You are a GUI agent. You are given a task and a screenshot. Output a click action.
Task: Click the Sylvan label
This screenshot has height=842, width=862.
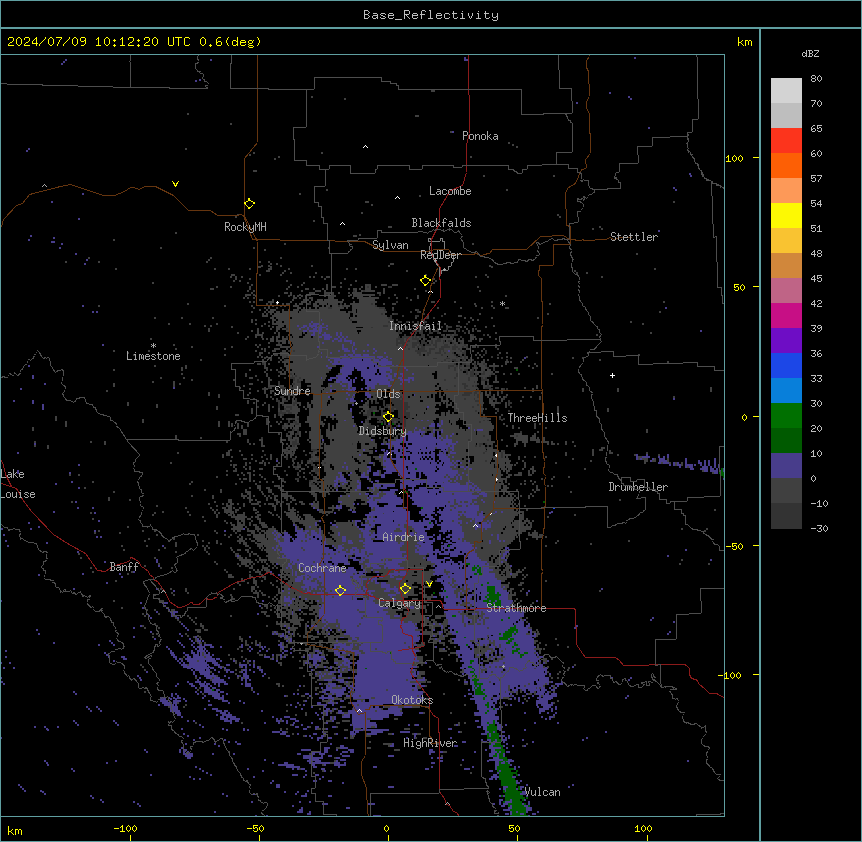[390, 245]
